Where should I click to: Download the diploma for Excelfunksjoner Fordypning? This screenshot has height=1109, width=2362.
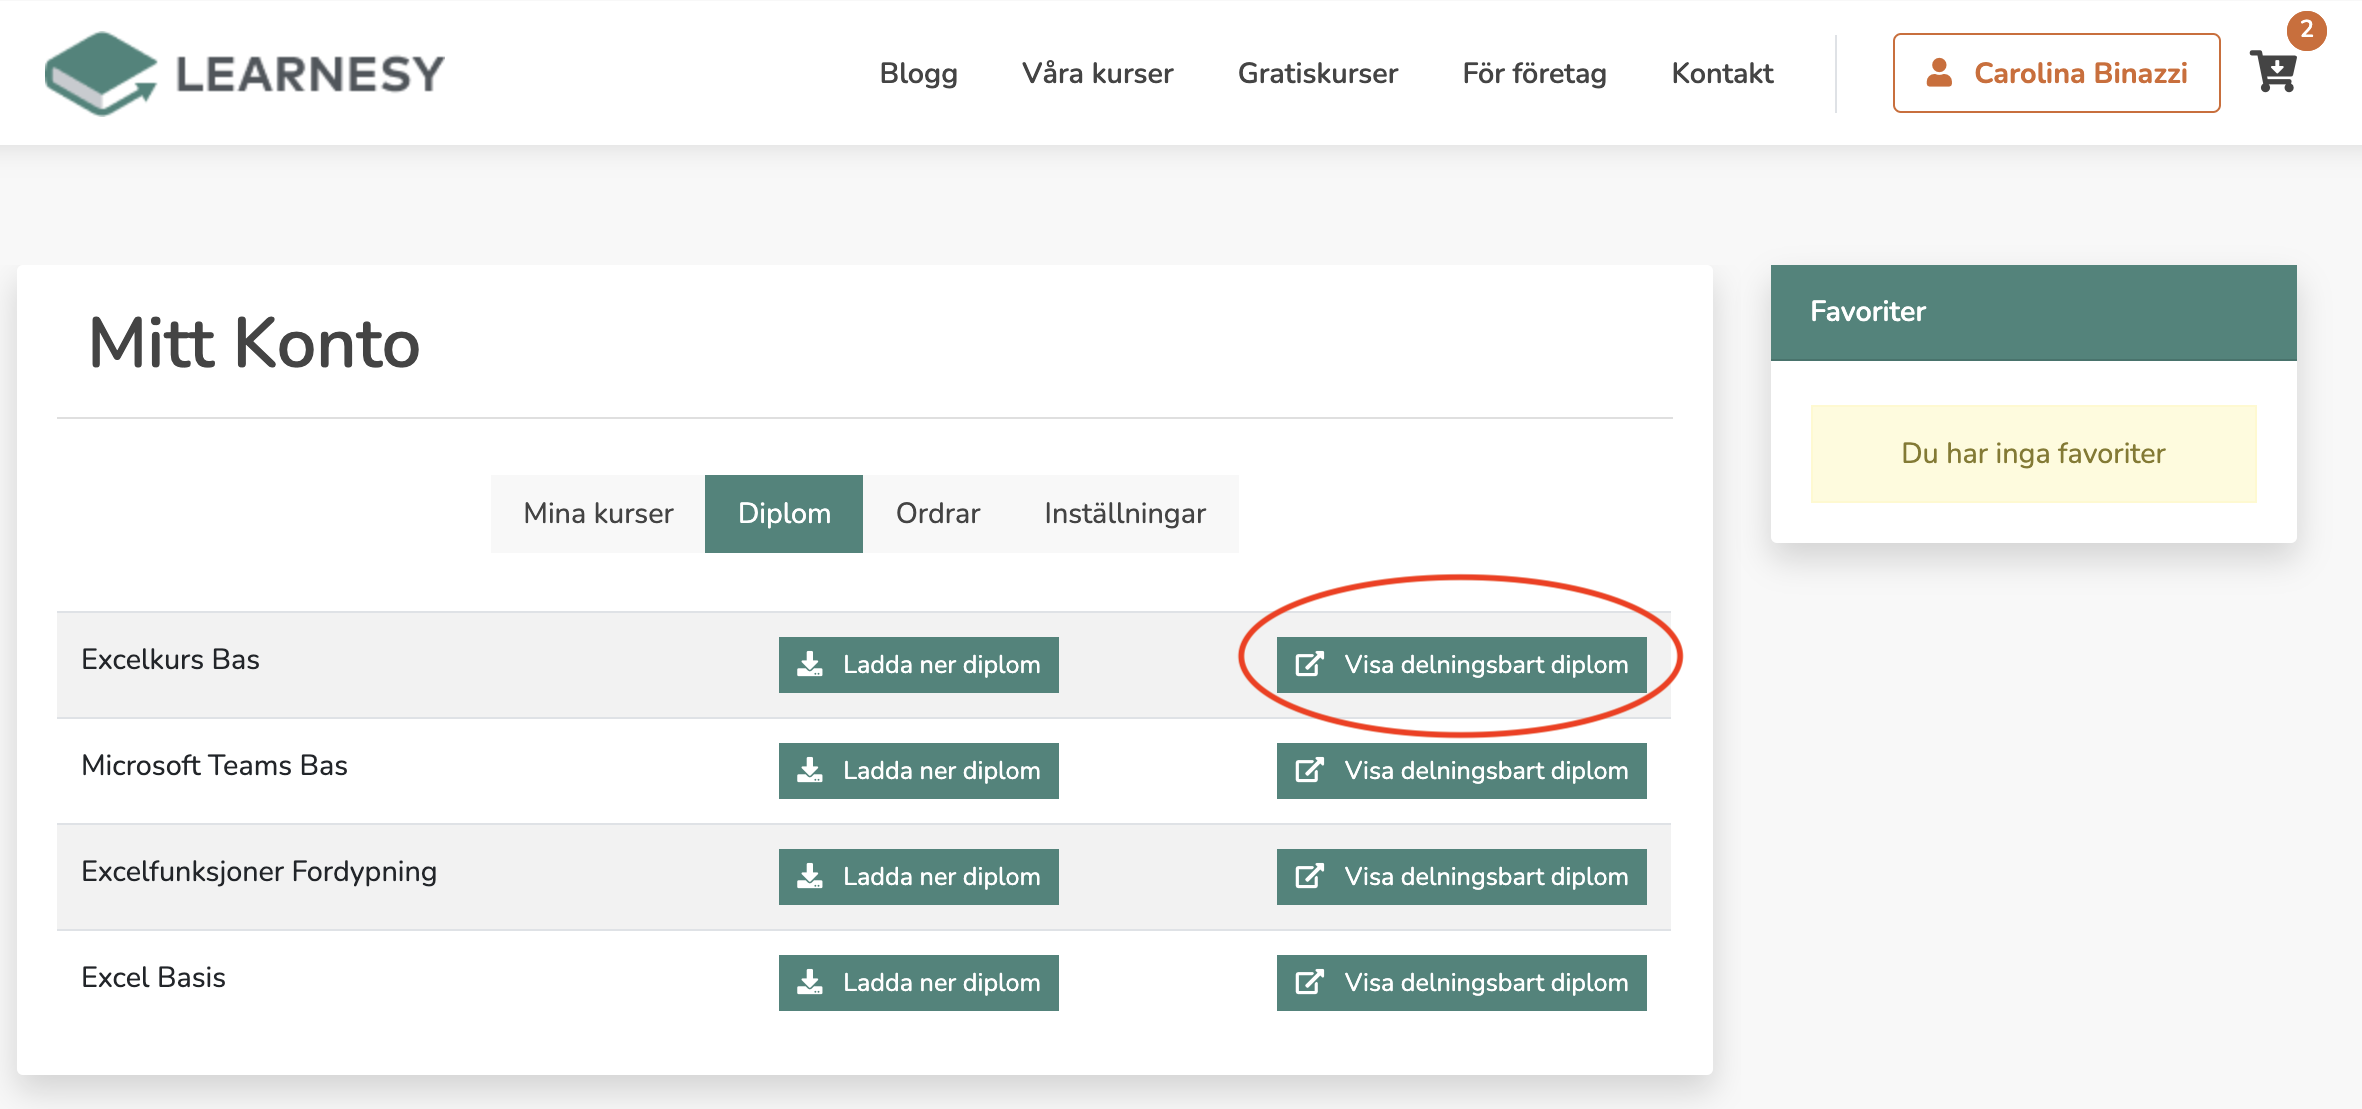(918, 877)
